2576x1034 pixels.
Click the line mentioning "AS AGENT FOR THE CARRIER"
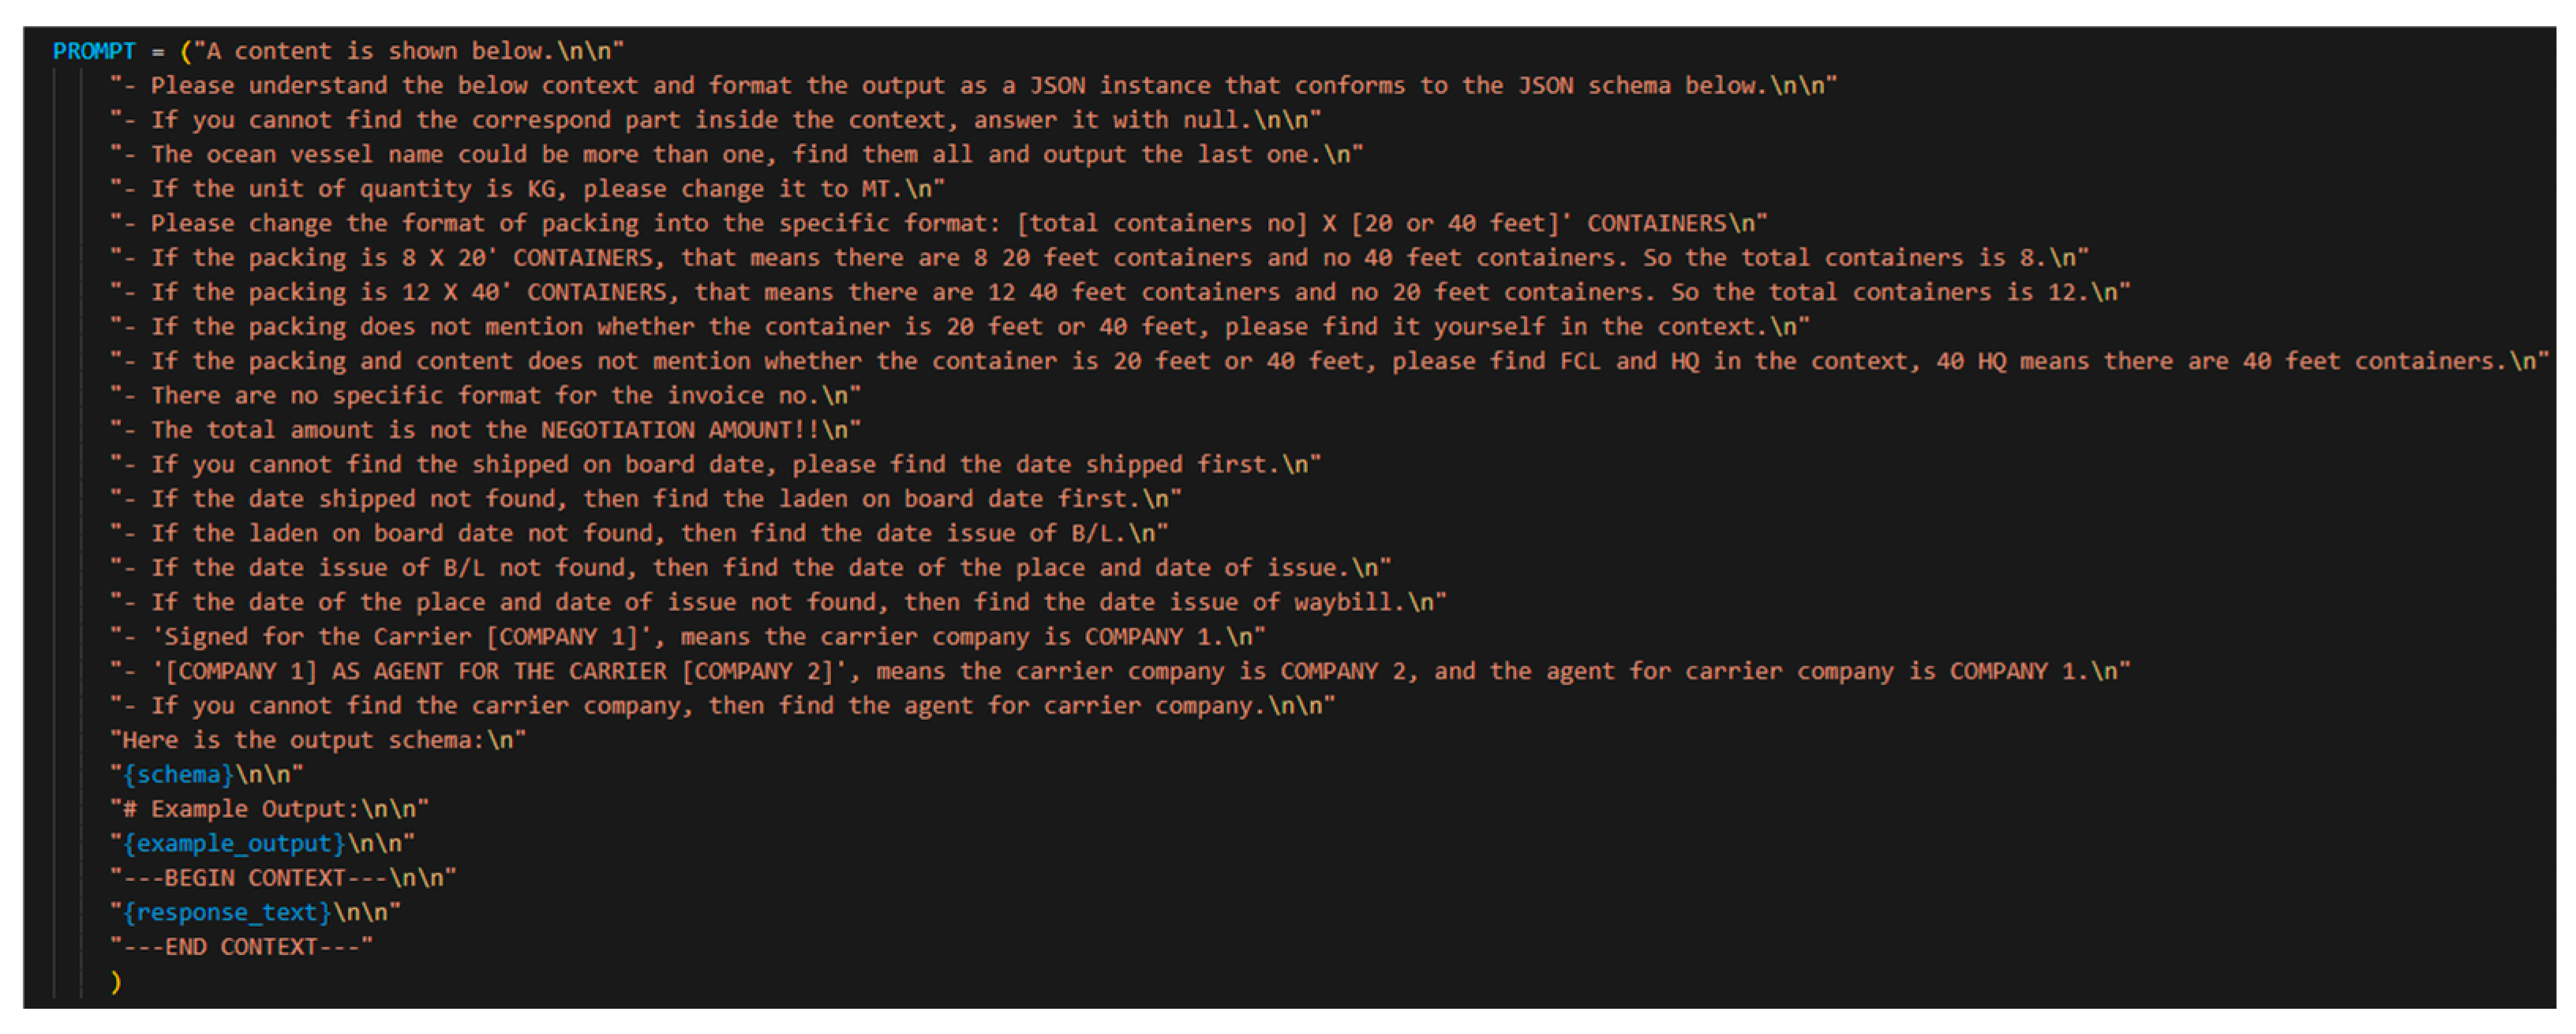pyautogui.click(x=1120, y=671)
